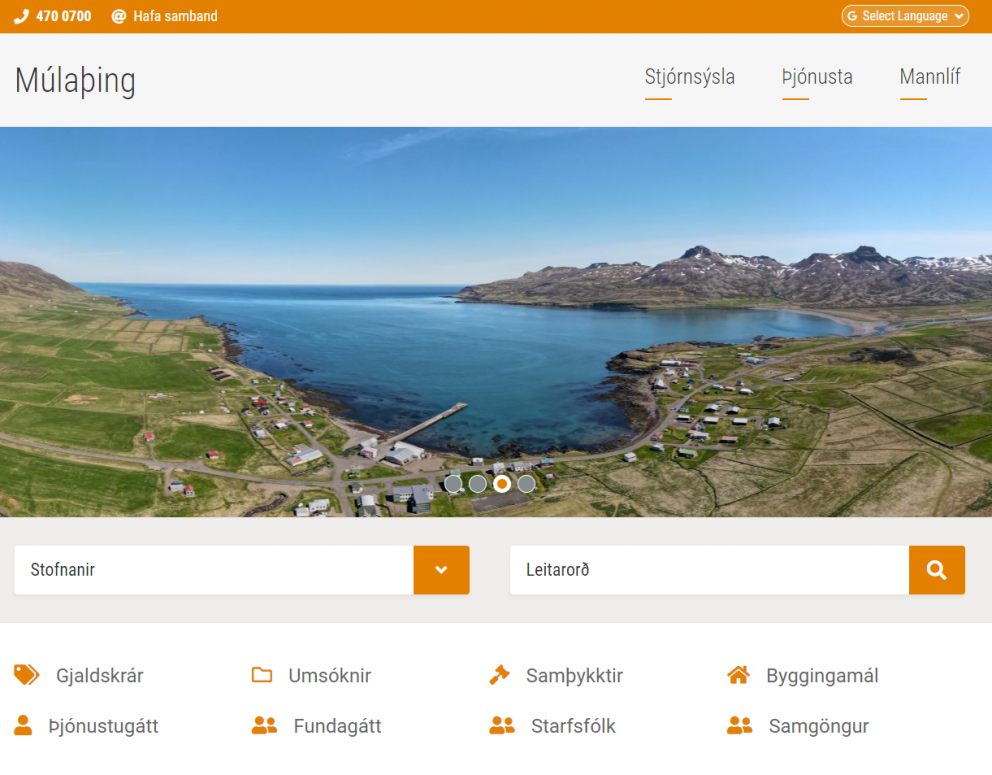Click the Starfsfólk group icon
The width and height of the screenshot is (992, 775).
[x=500, y=725]
